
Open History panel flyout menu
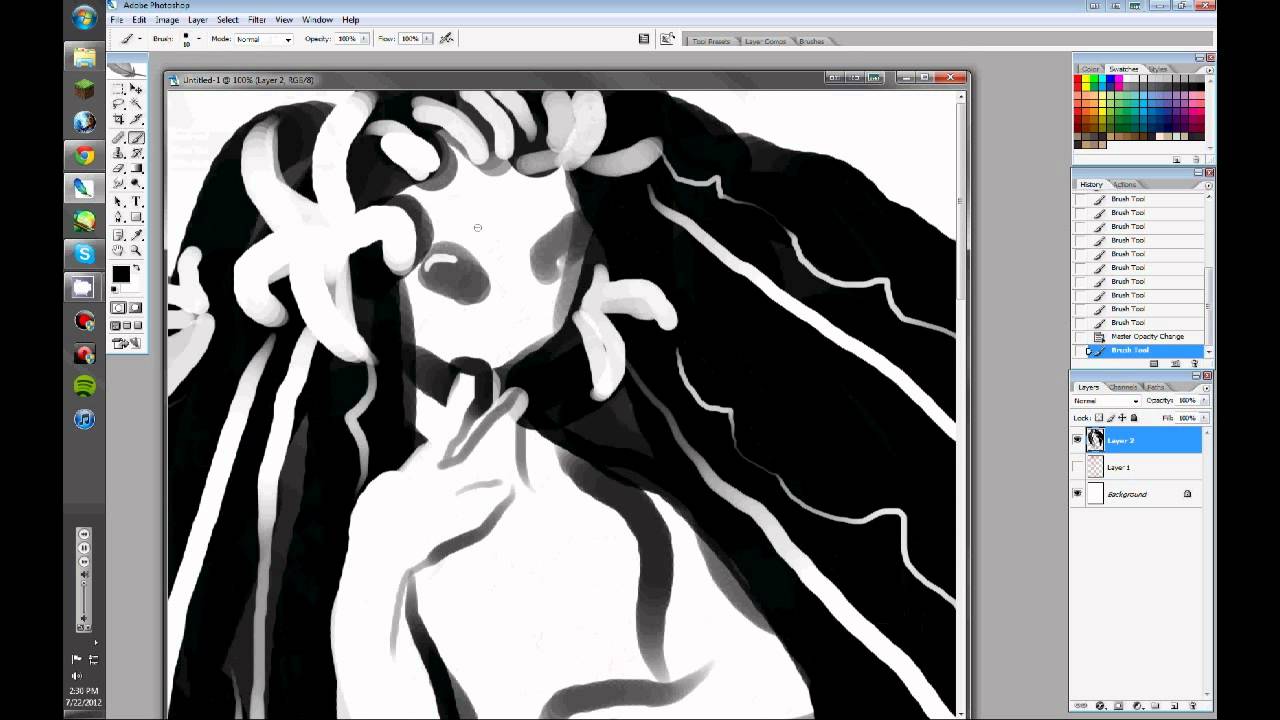[1208, 185]
